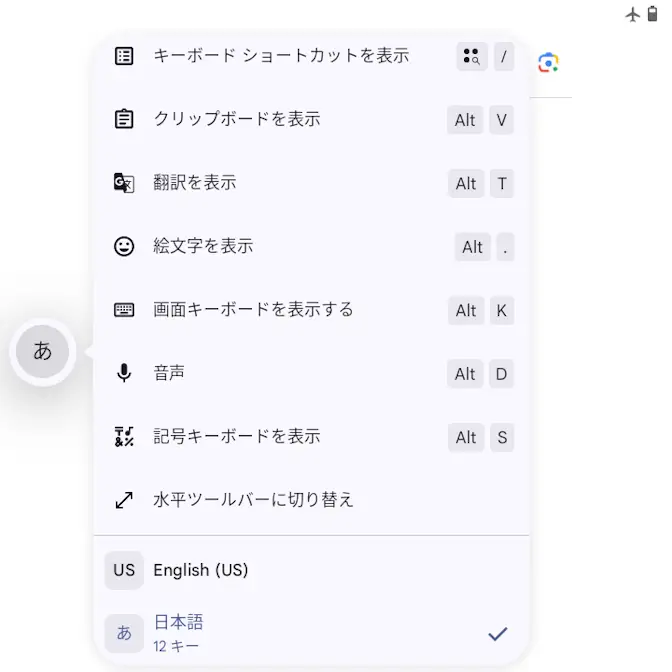Click the on-screen keyboard icon
The width and height of the screenshot is (672, 672).
click(124, 310)
